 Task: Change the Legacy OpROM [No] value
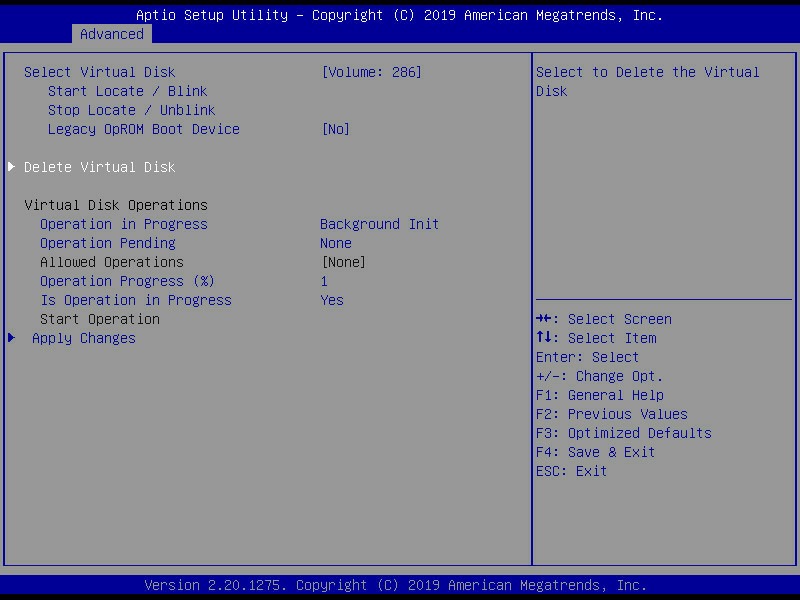336,129
